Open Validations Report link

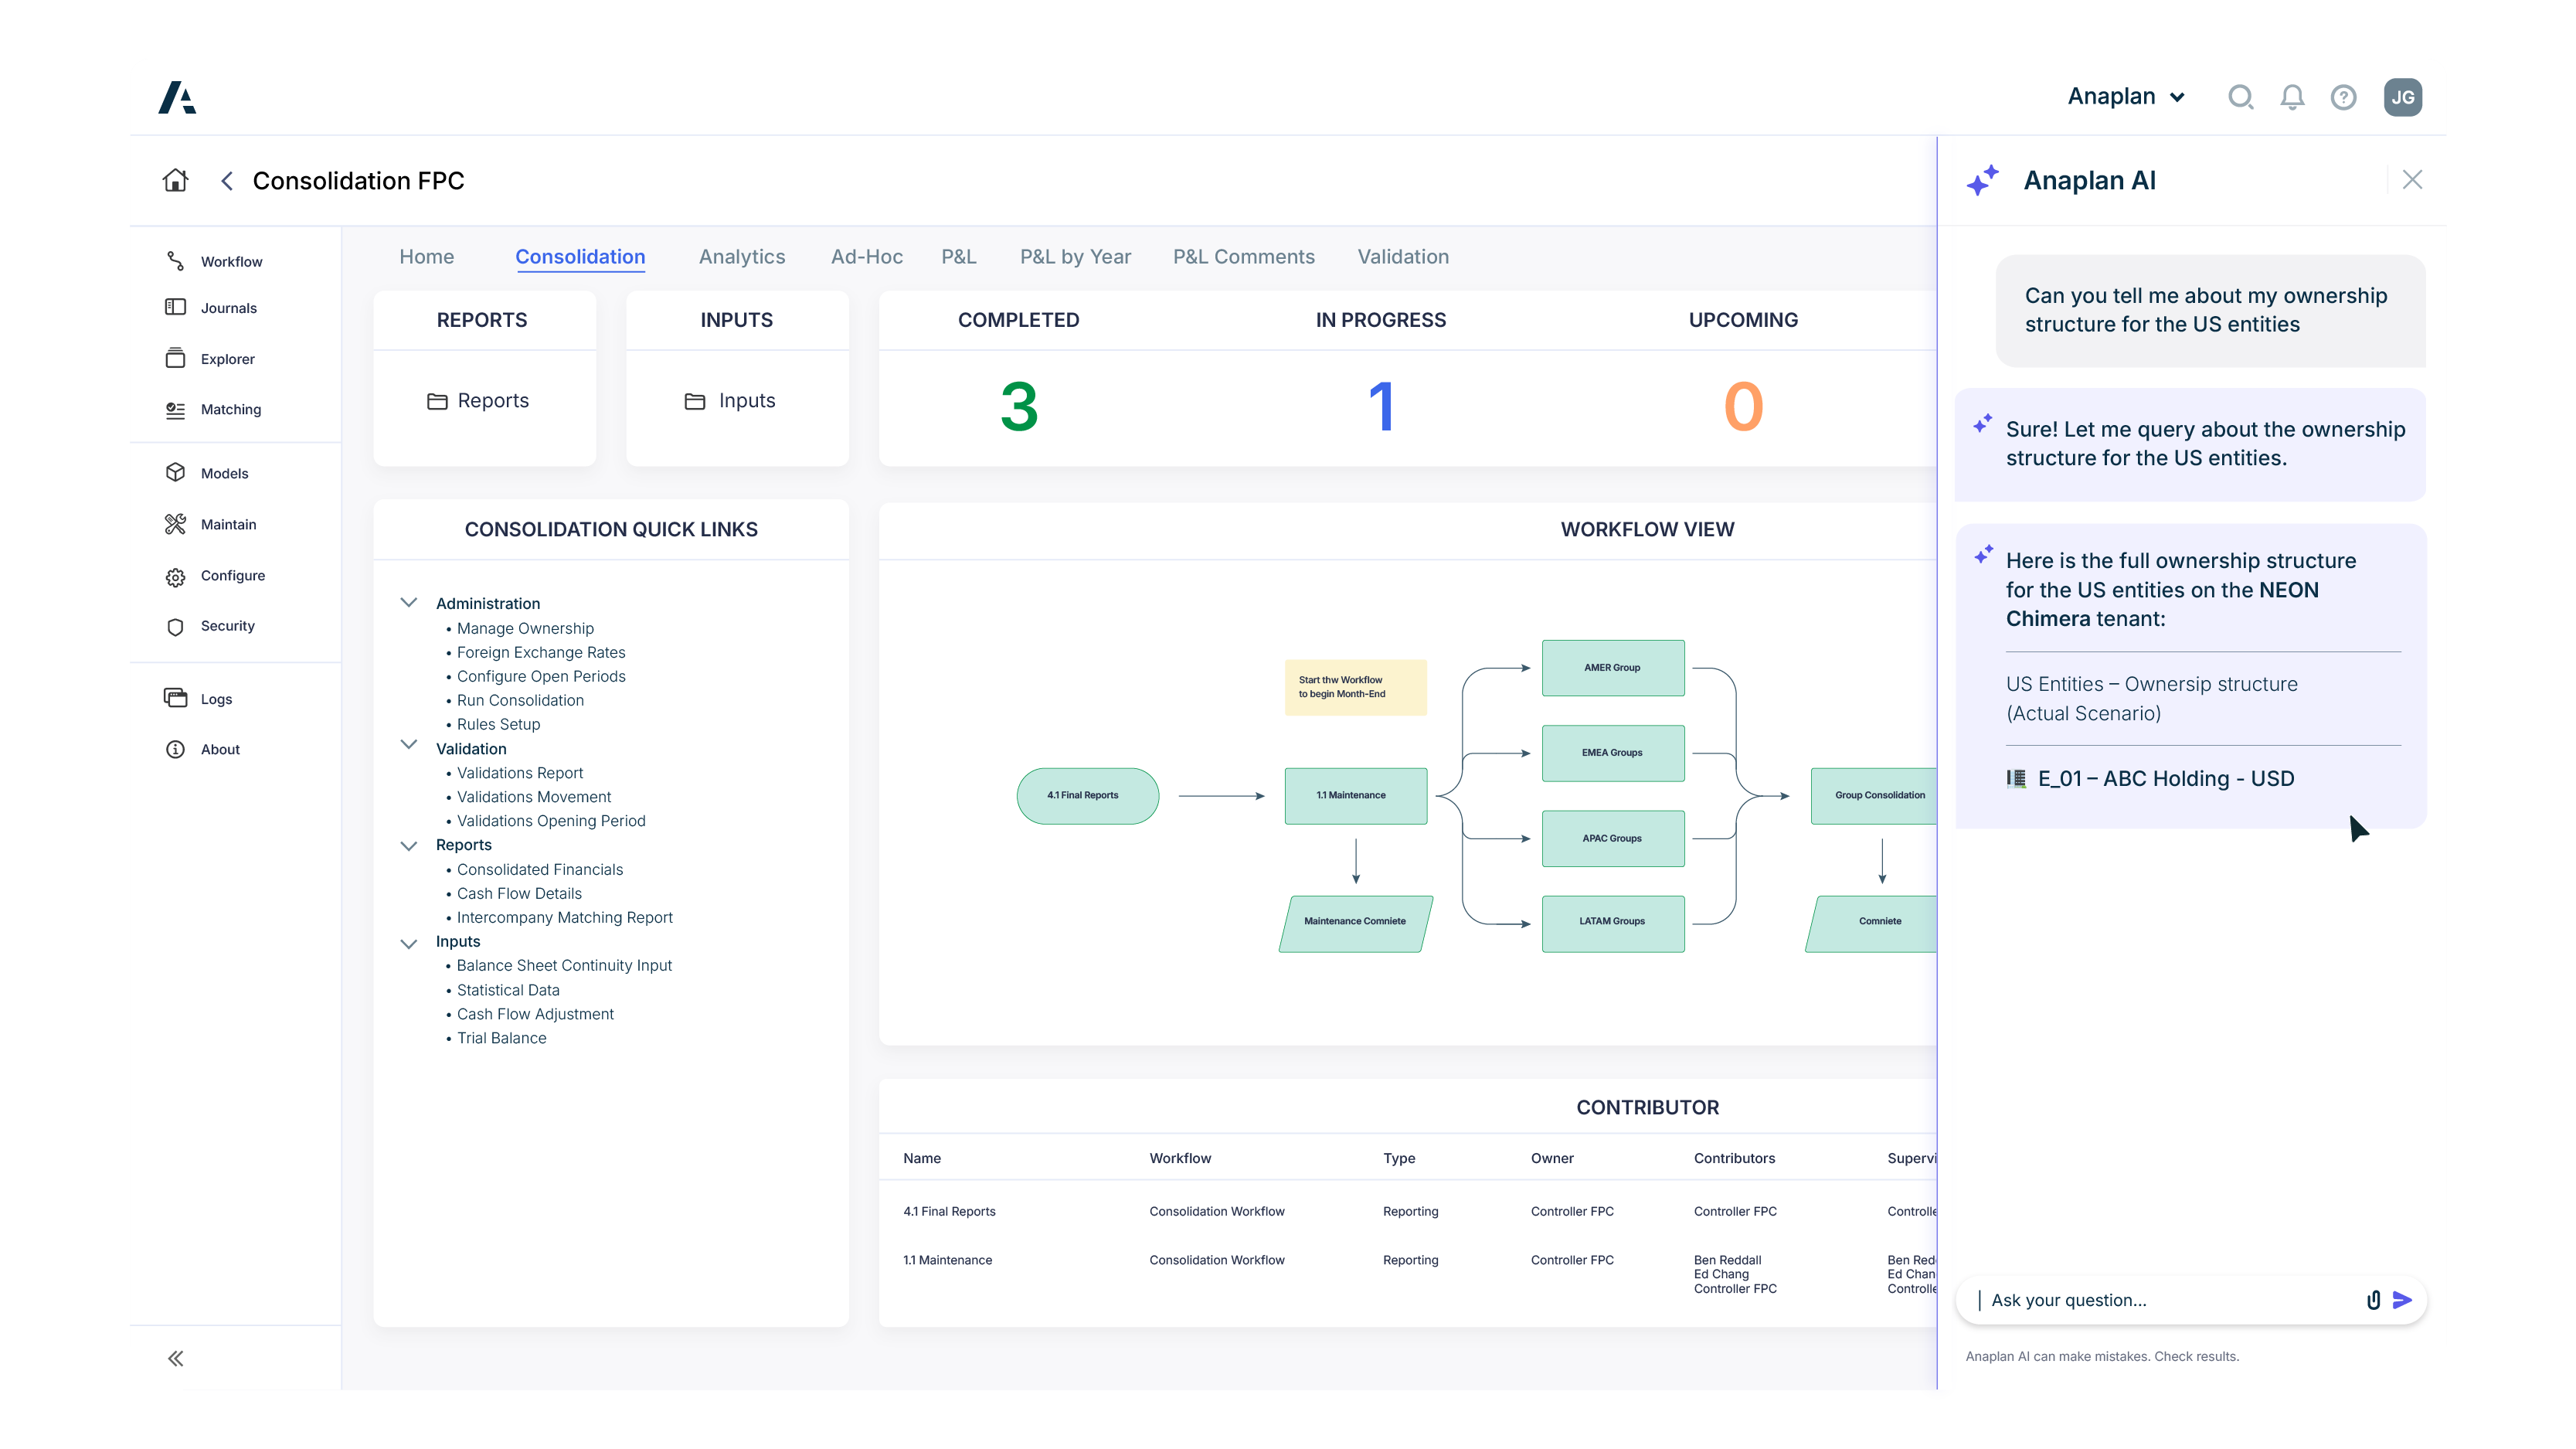(x=520, y=773)
